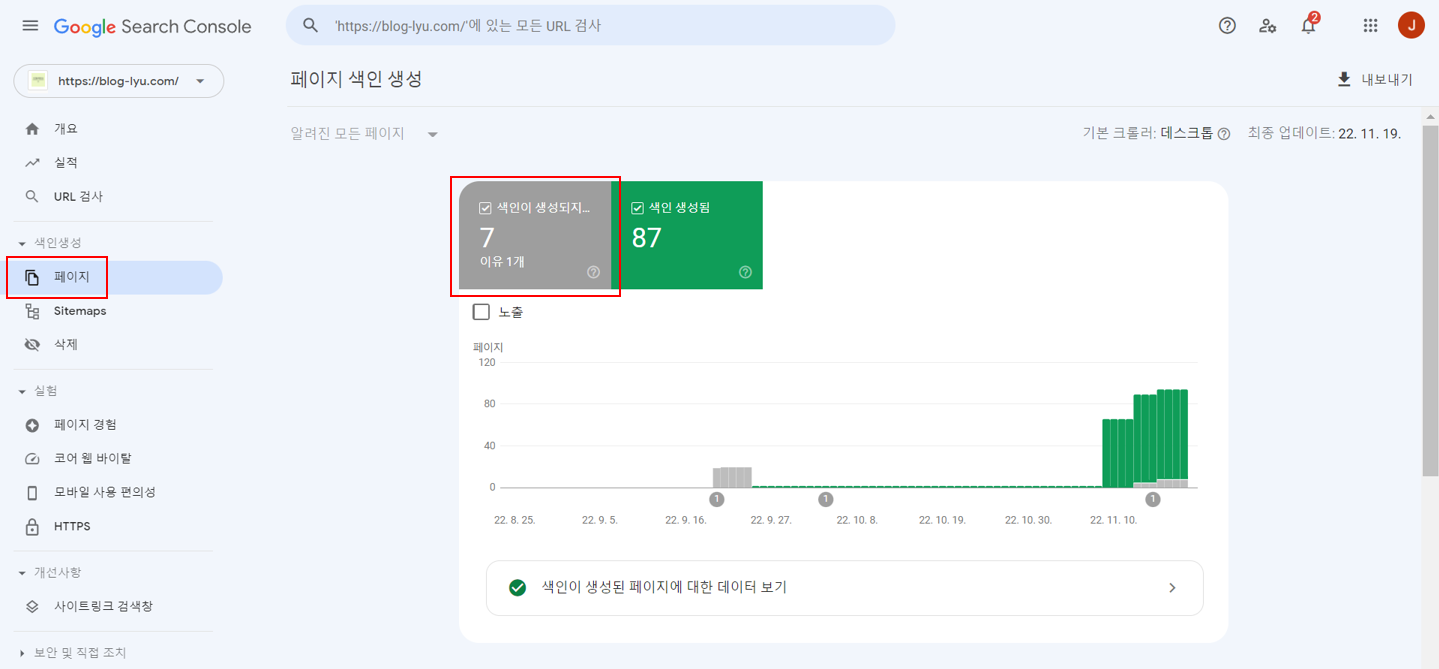Image resolution: width=1439 pixels, height=669 pixels.
Task: Open the profile avatar menu
Action: (1410, 26)
